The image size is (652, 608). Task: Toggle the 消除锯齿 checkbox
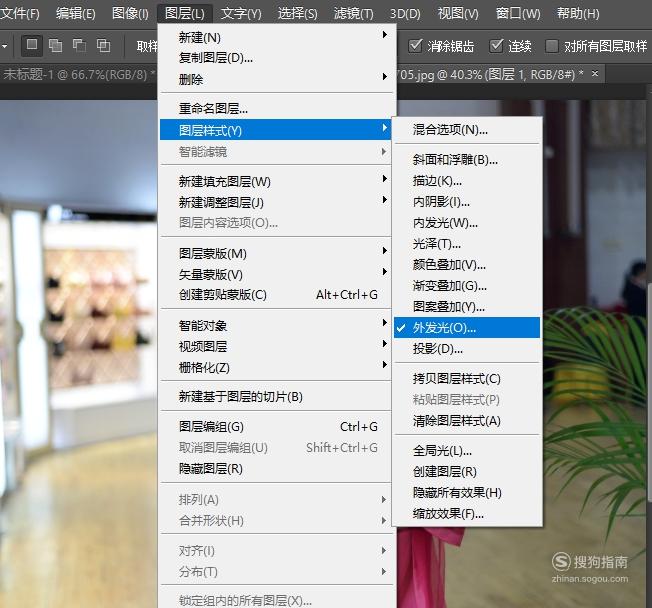415,46
